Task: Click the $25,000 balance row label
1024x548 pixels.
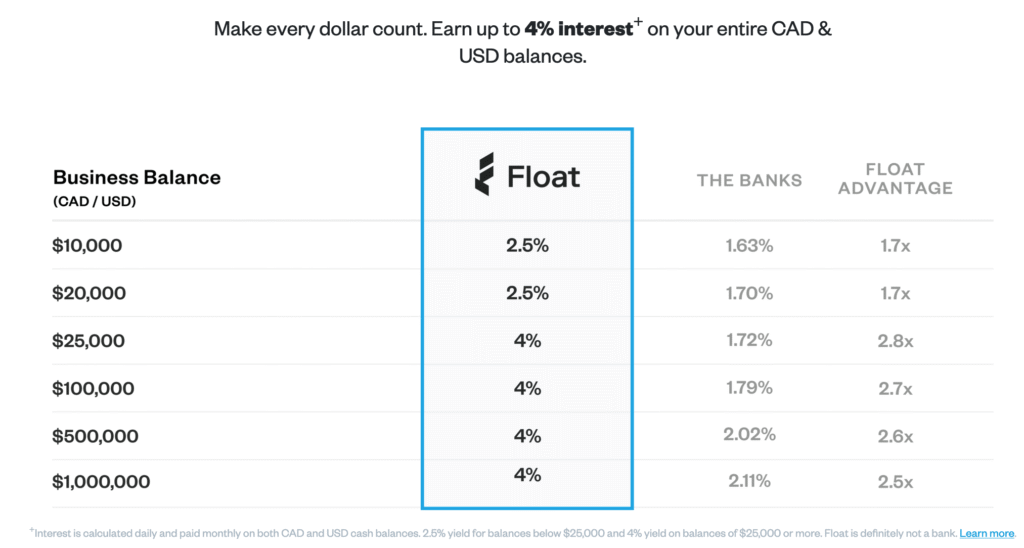Action: [89, 341]
